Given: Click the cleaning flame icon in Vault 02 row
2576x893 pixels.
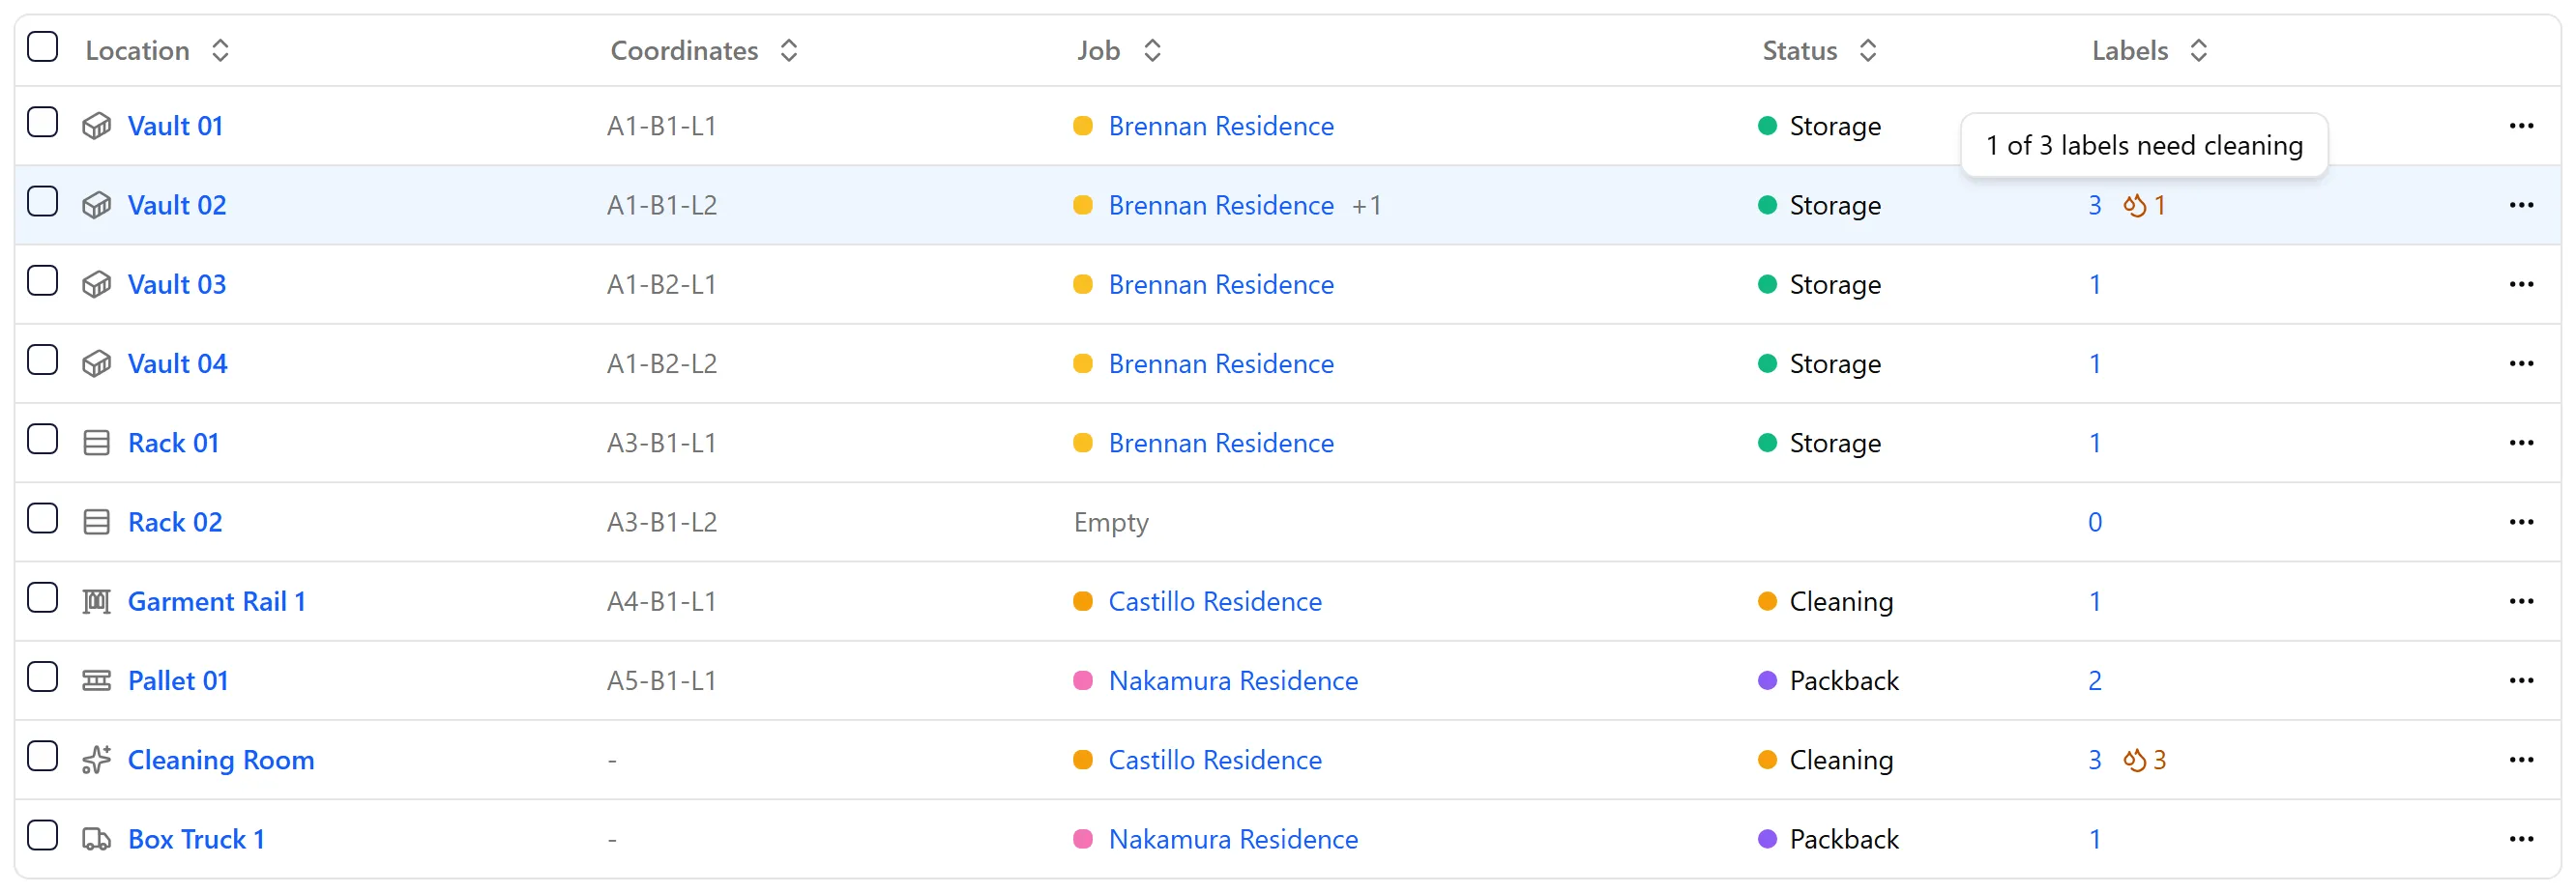Looking at the screenshot, I should [x=2135, y=206].
